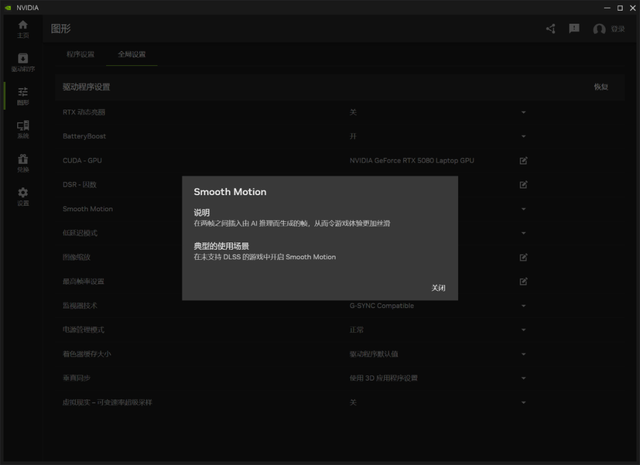Edit the CUDA - GPU setting

(x=523, y=160)
